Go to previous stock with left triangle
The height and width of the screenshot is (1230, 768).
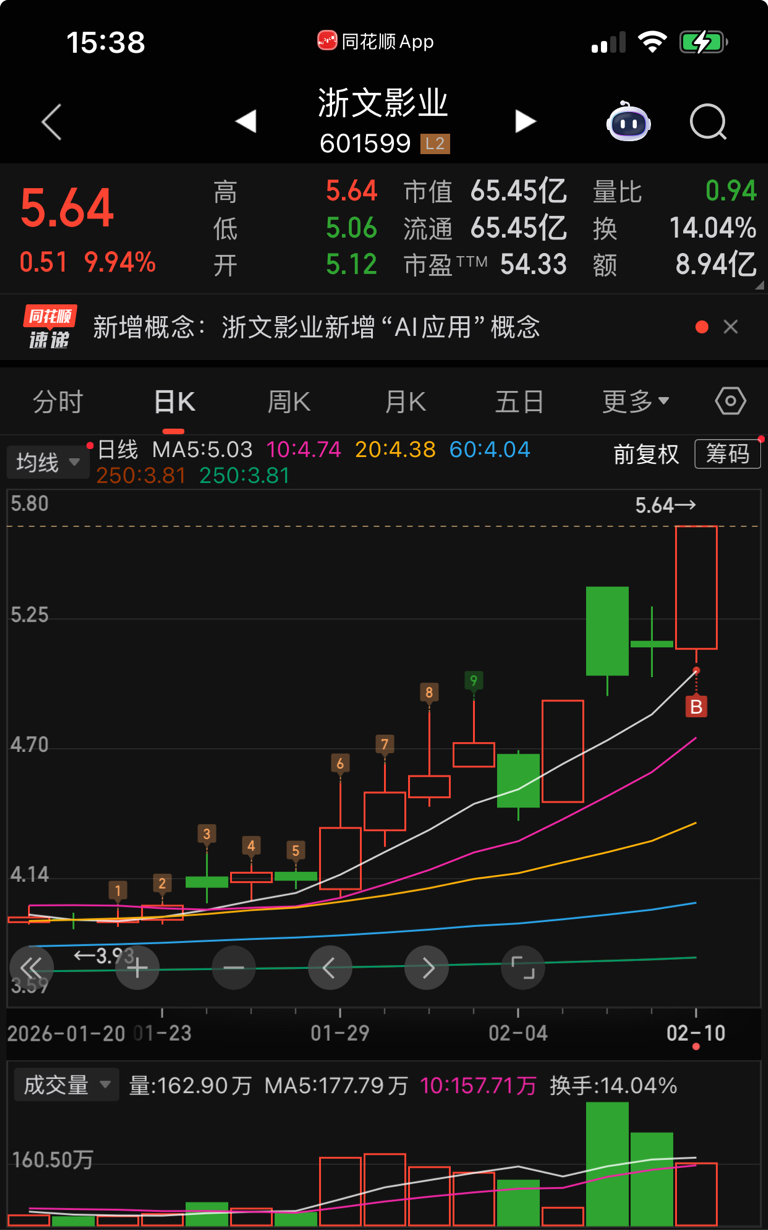246,122
